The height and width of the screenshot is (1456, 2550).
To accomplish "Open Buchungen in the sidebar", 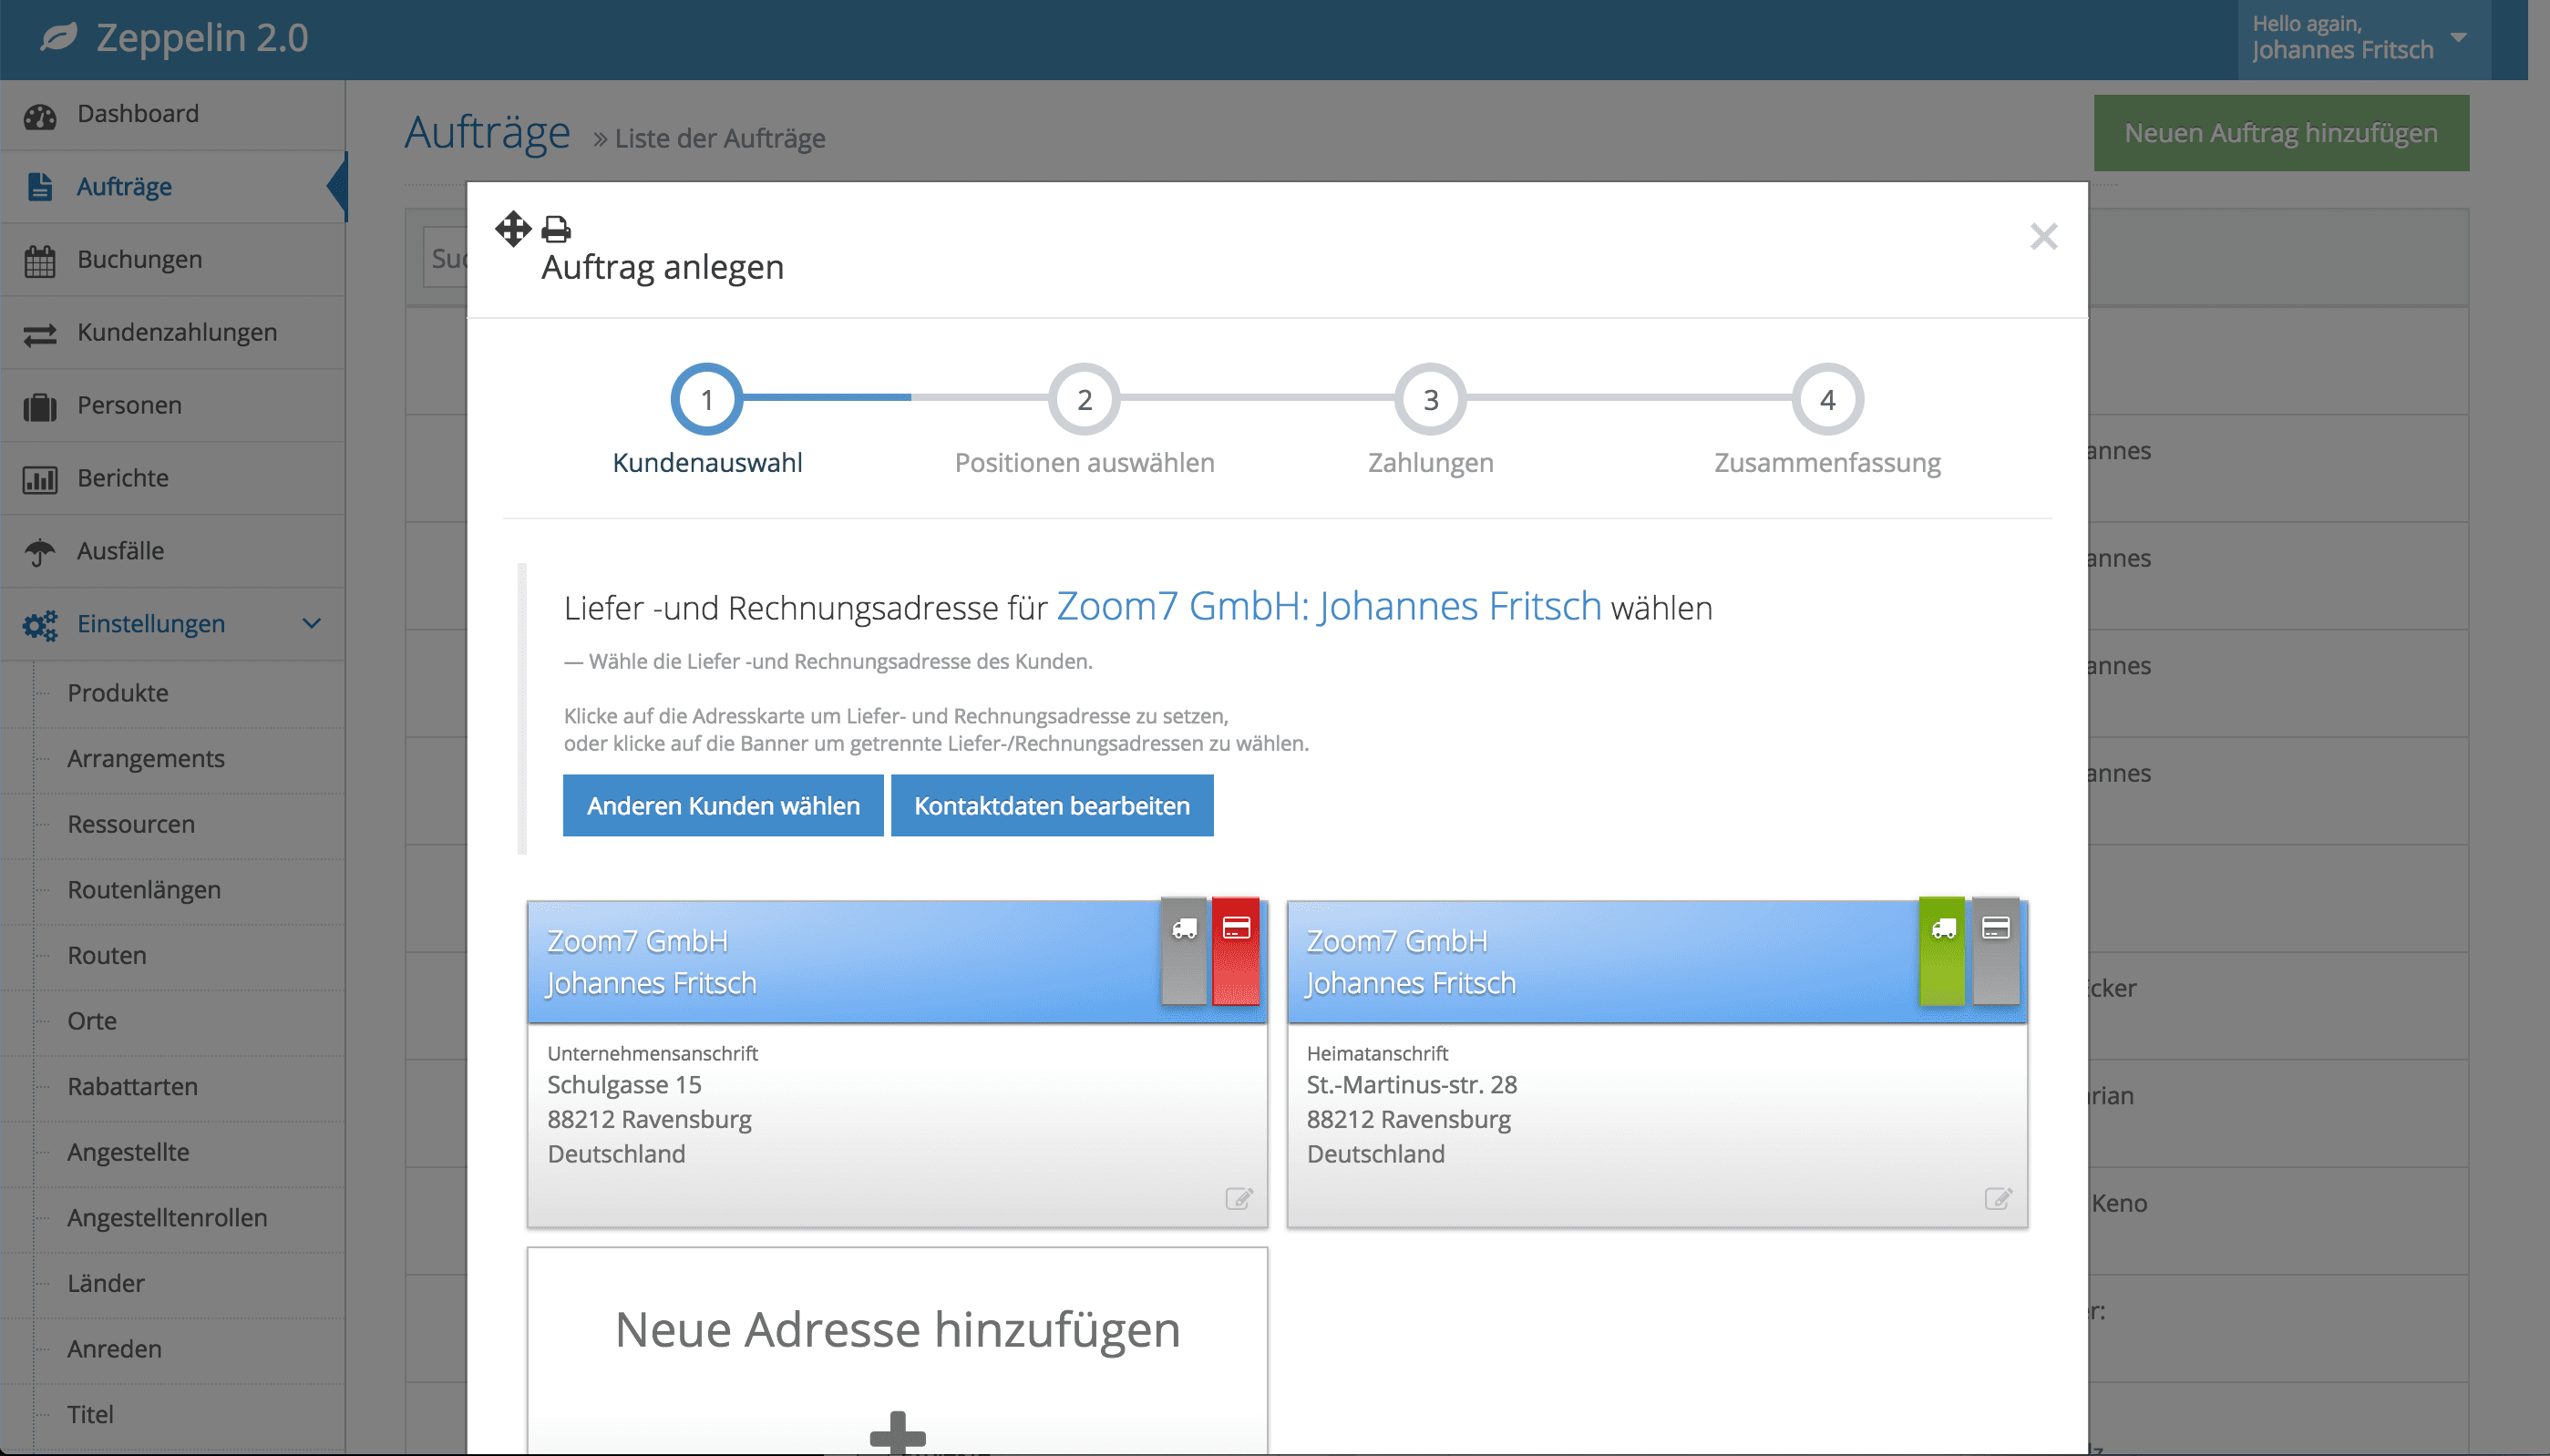I will coord(173,260).
